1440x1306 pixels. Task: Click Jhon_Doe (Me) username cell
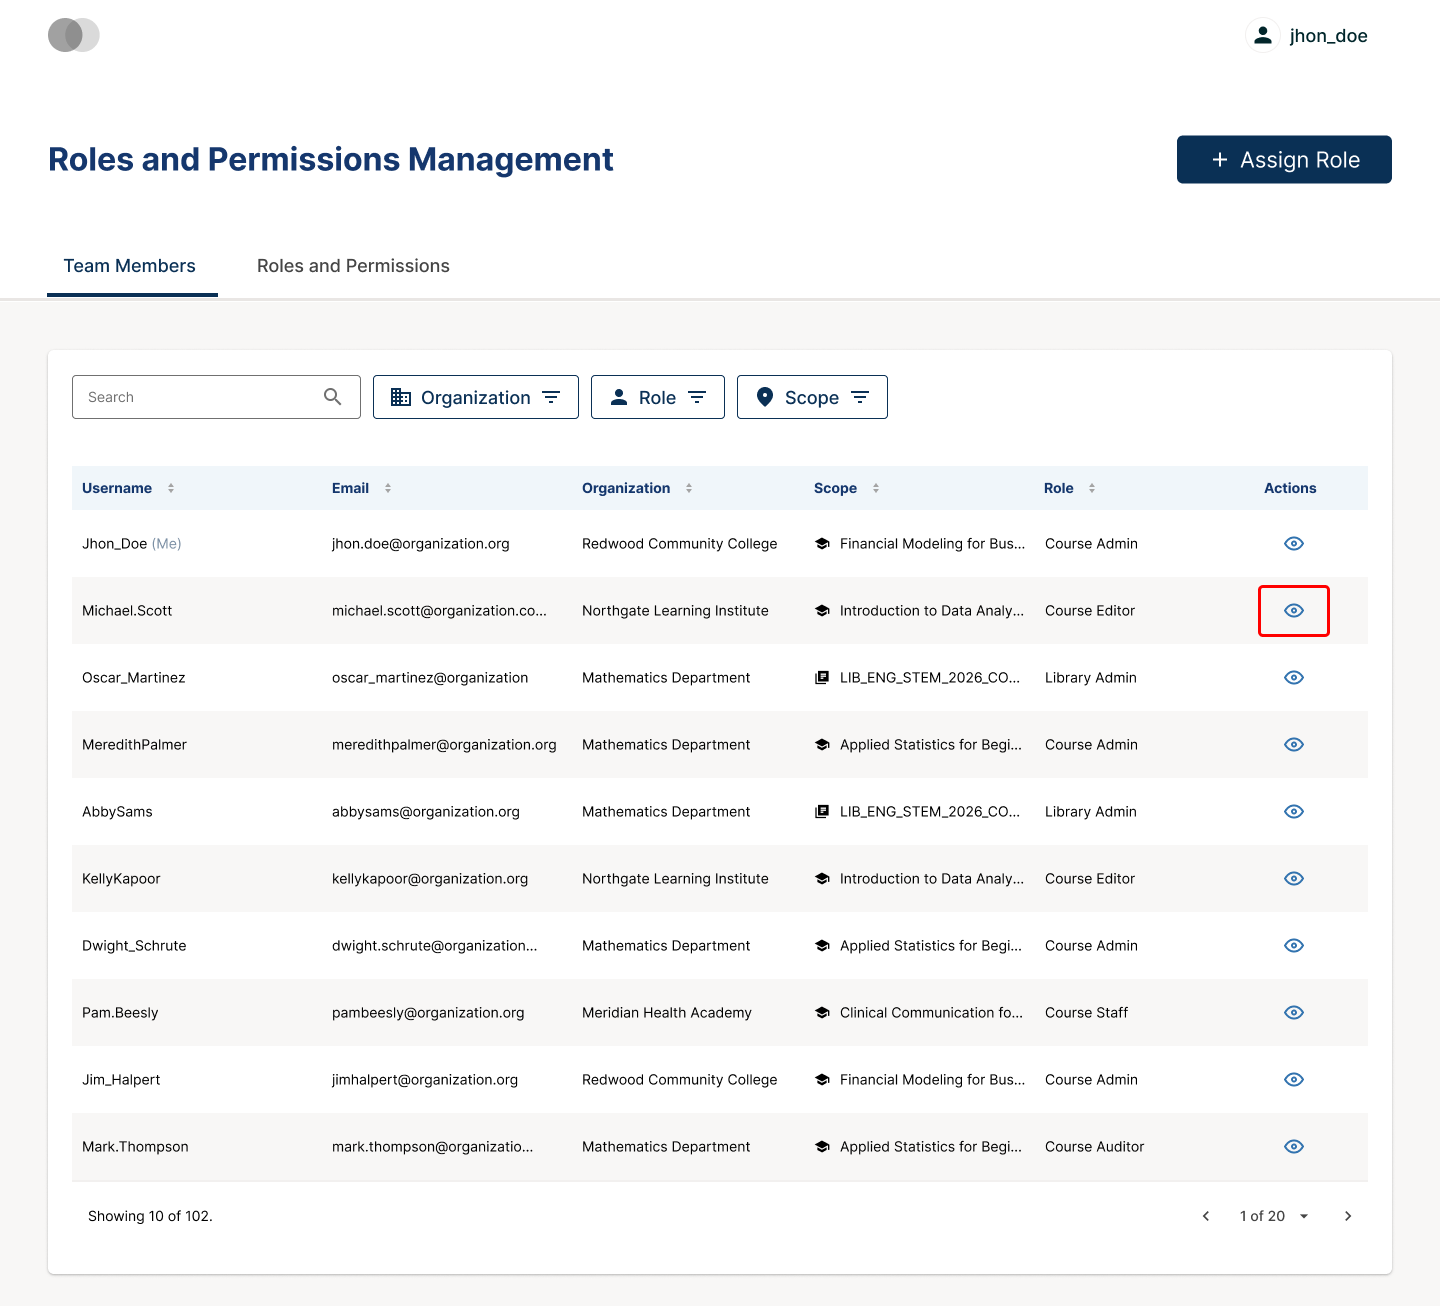132,544
